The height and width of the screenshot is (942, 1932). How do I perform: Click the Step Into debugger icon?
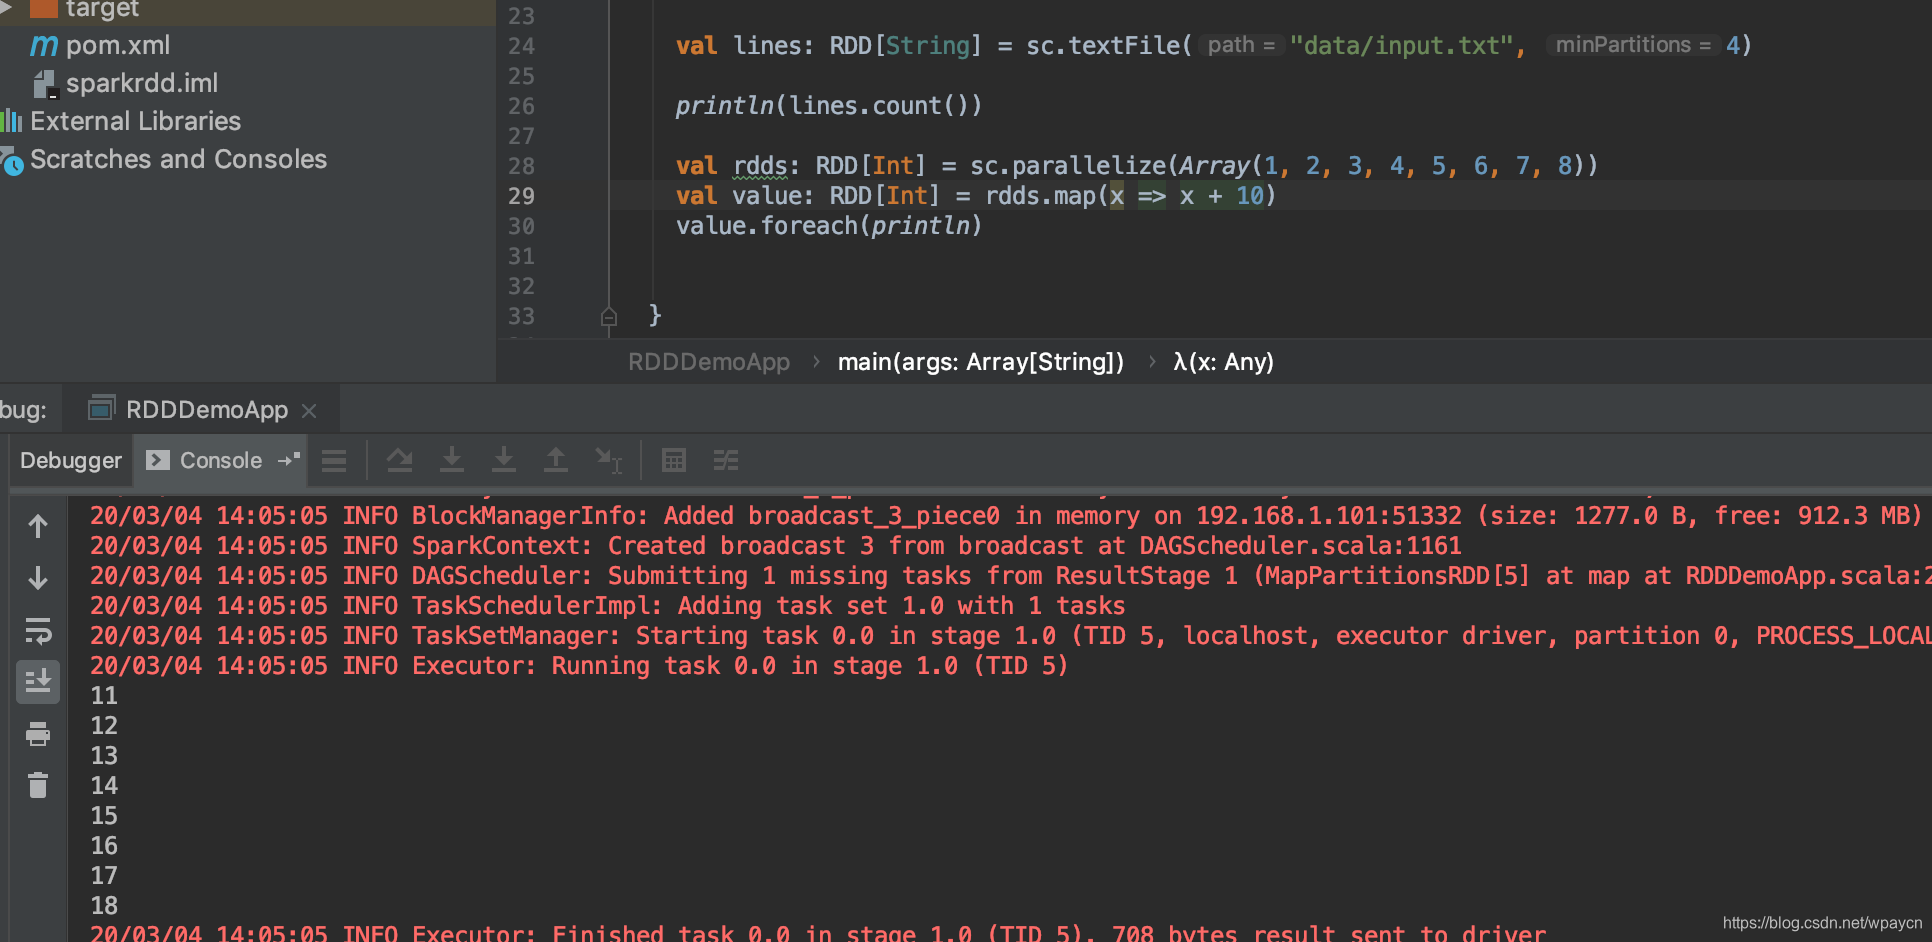(452, 460)
